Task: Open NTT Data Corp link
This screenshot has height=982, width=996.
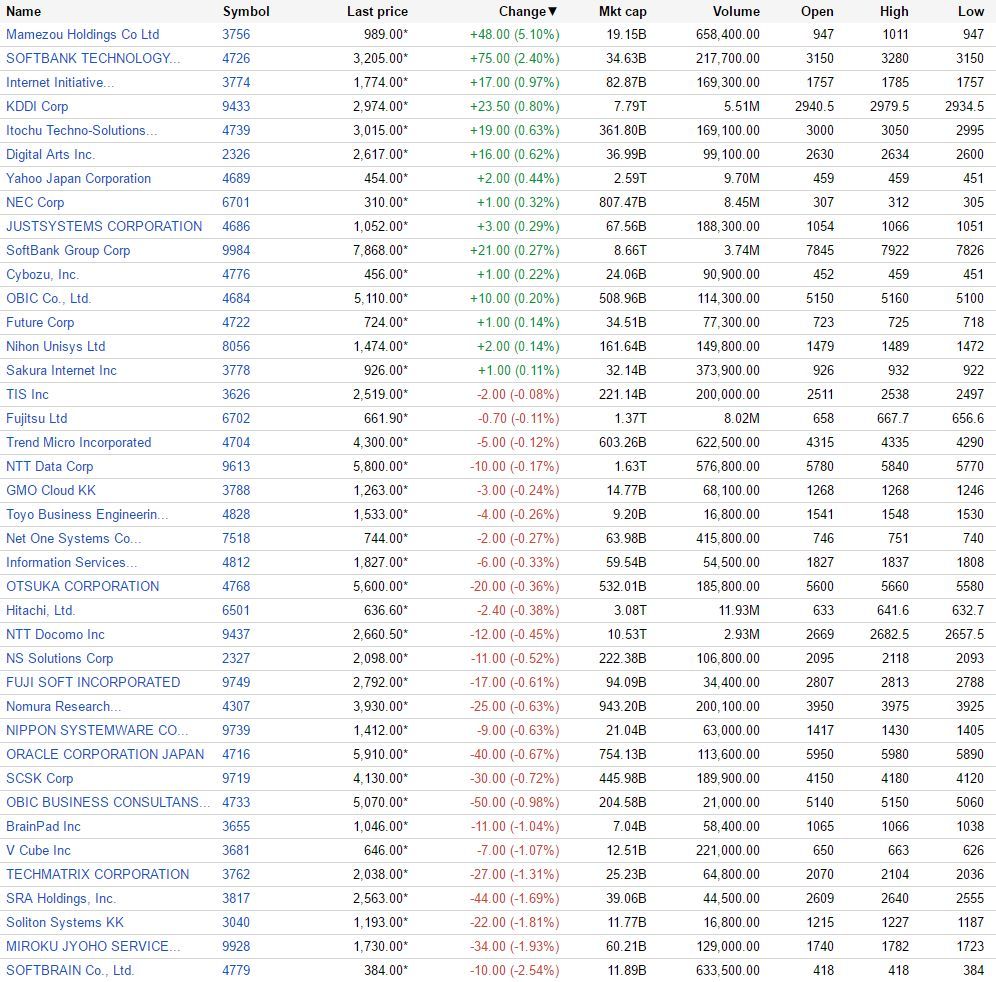Action: (50, 466)
